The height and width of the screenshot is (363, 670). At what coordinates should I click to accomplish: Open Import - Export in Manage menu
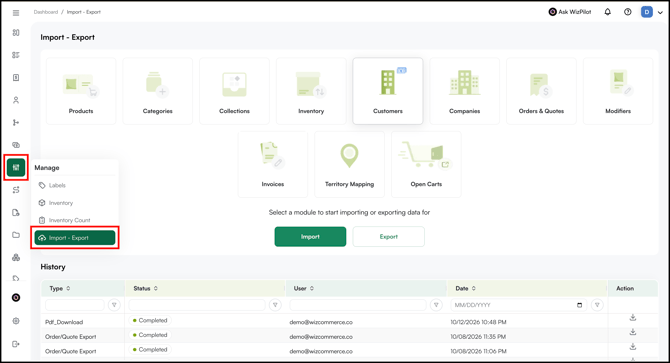point(75,238)
